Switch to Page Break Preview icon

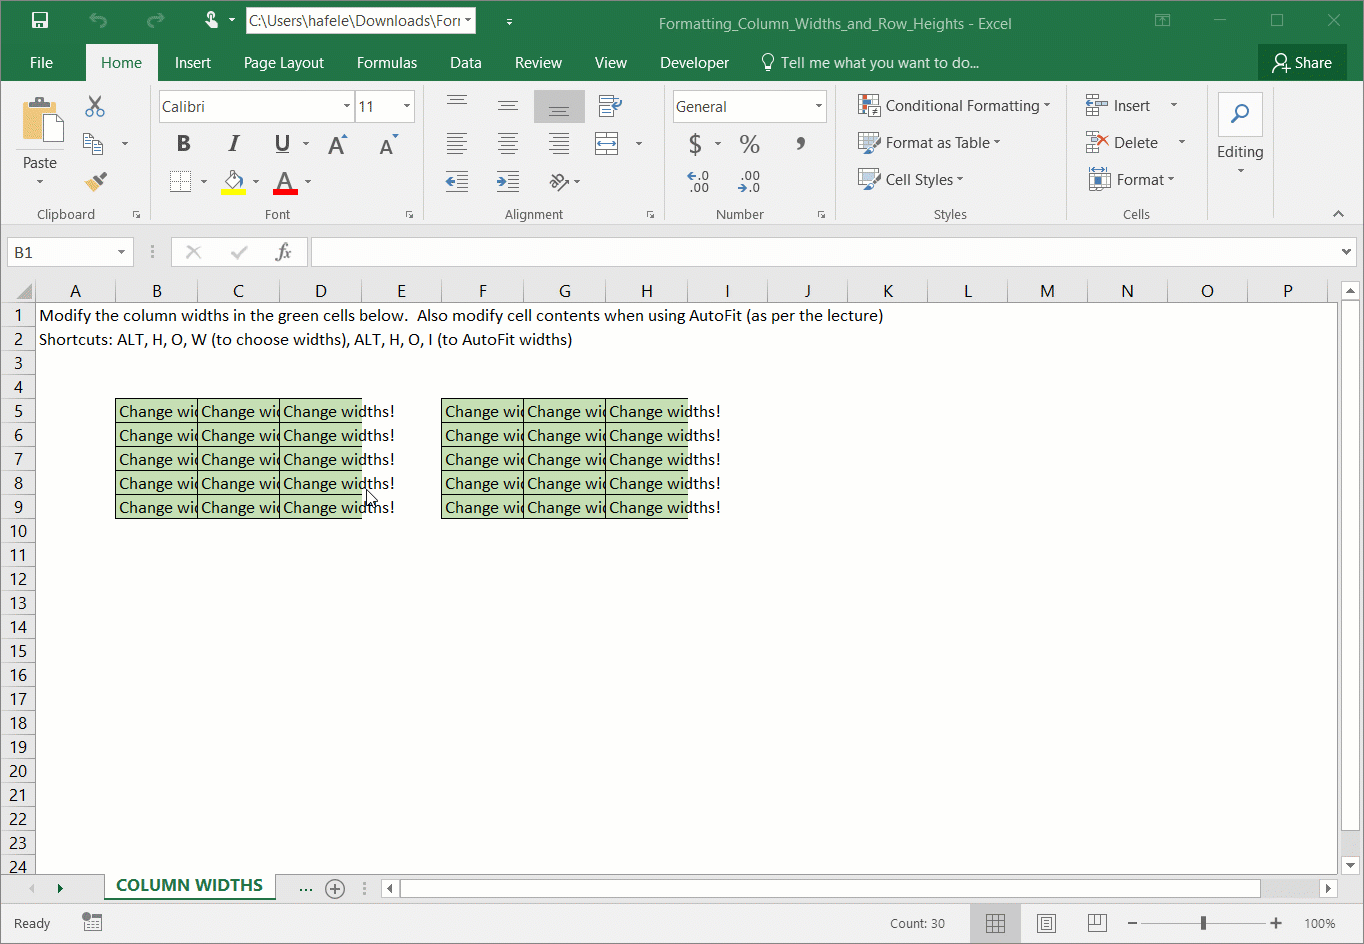(1097, 923)
